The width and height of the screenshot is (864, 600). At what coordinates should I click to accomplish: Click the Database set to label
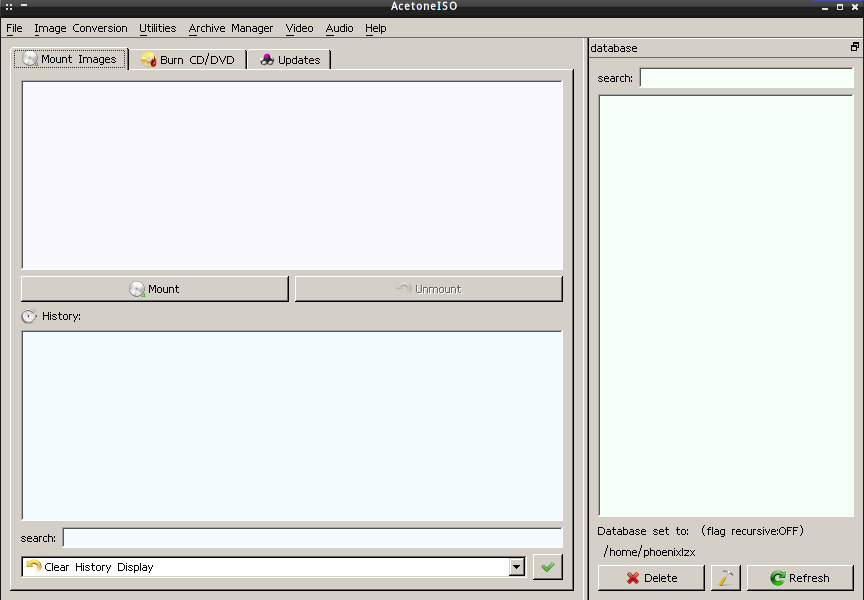[x=643, y=531]
